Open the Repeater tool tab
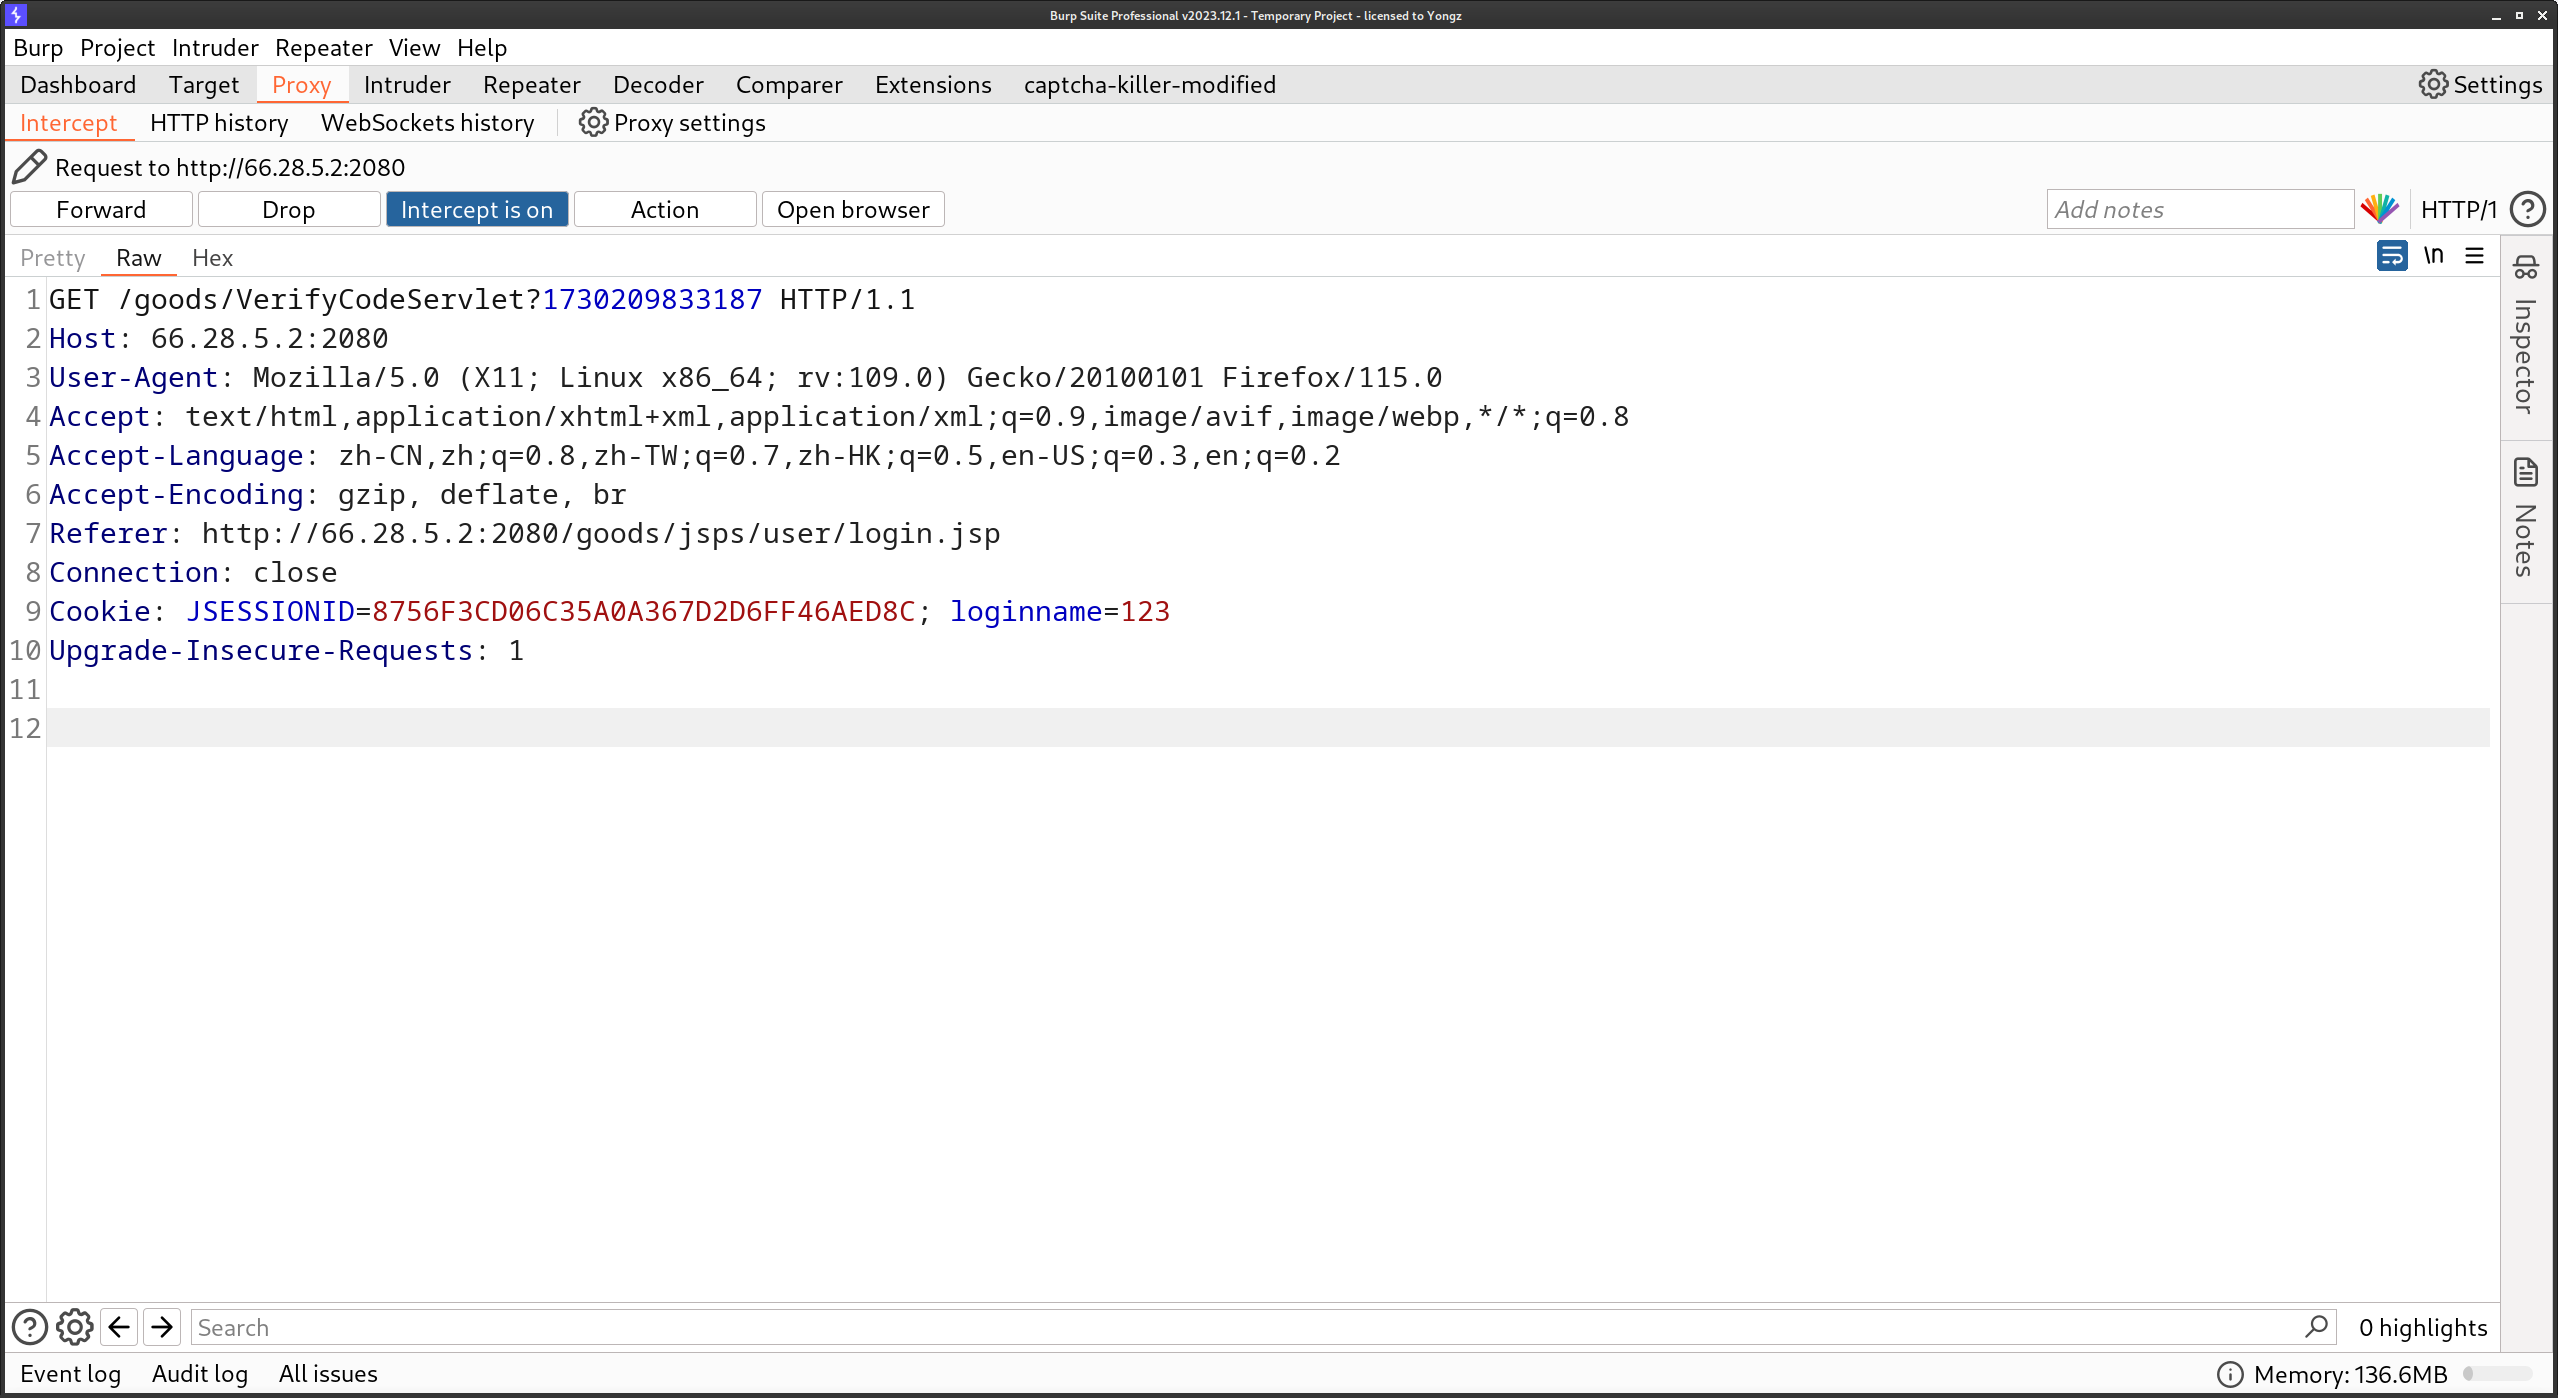 (532, 85)
